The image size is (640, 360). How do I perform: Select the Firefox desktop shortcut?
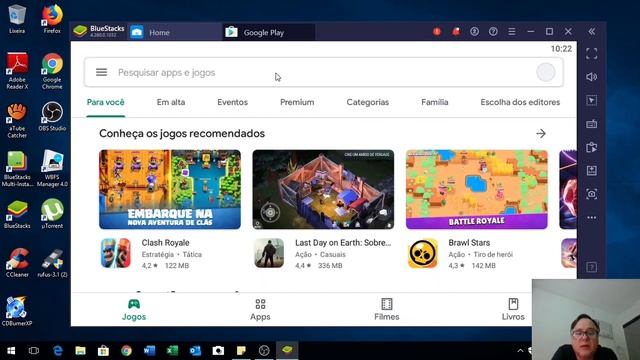point(52,19)
